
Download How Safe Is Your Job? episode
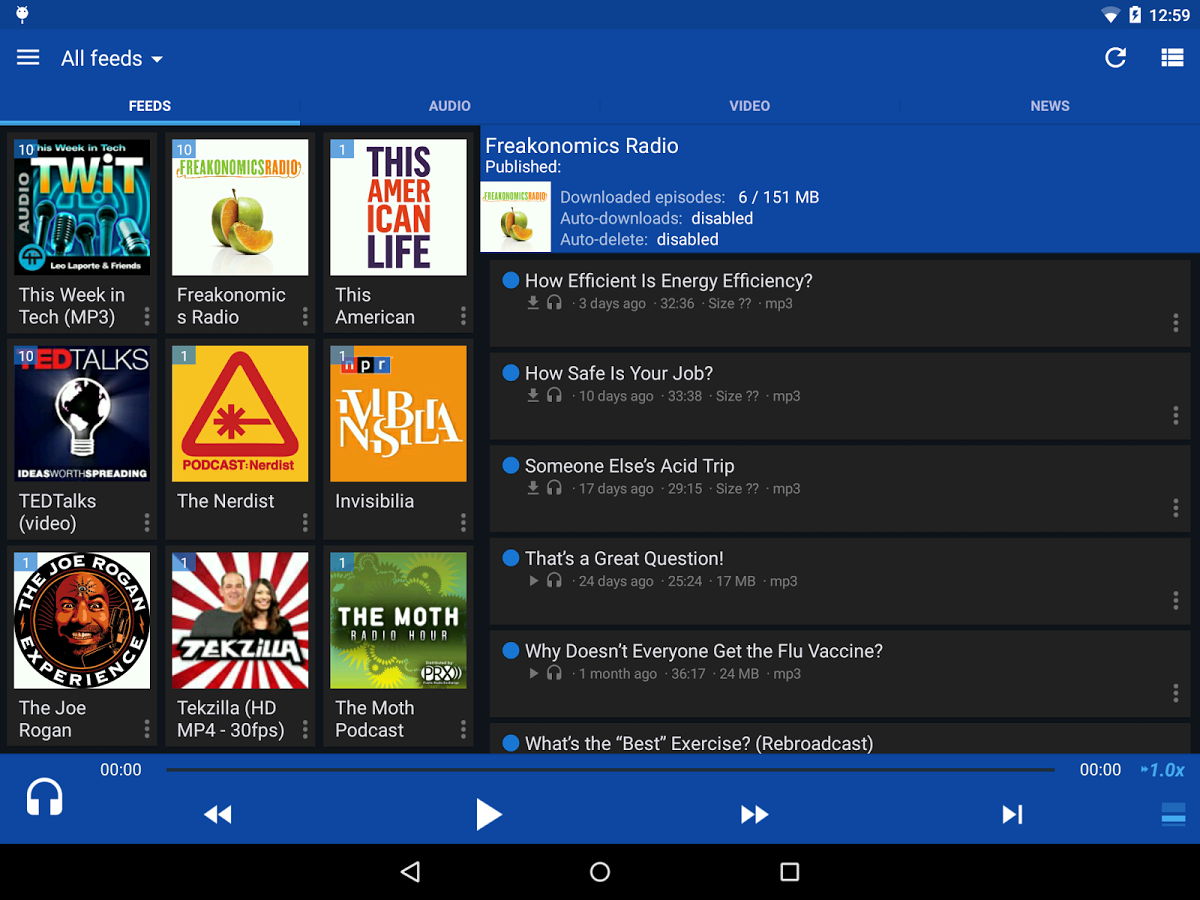pos(533,395)
